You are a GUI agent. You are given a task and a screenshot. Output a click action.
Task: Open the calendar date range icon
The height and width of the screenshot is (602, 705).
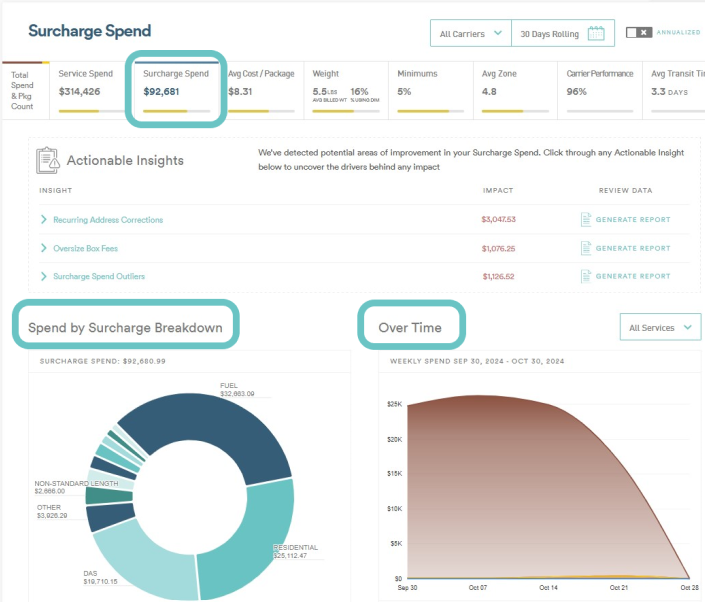point(596,33)
